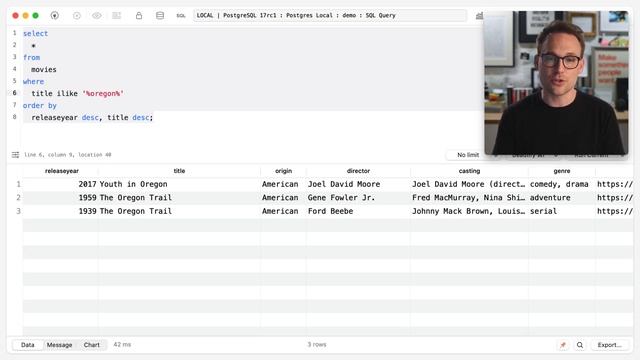Sort by releaseyear column header
Screen dimensions: 640x360
click(x=62, y=171)
